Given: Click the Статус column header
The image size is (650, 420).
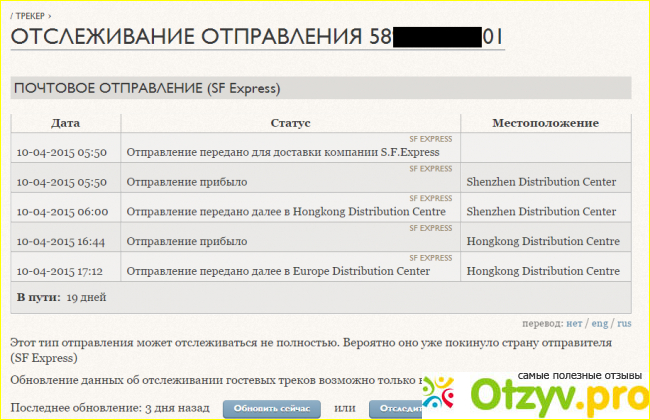Looking at the screenshot, I should 290,123.
